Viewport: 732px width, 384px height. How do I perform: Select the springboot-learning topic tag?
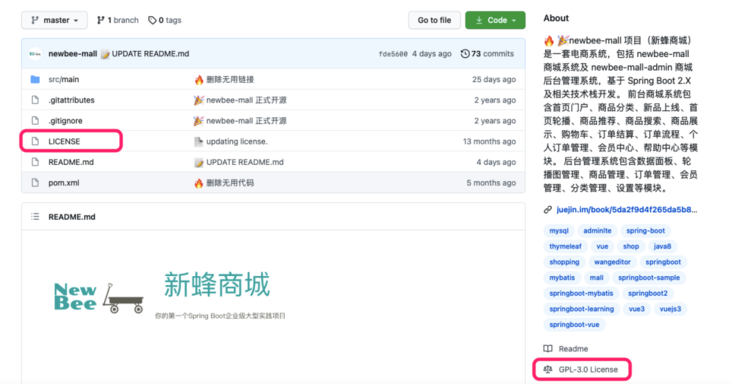point(581,309)
